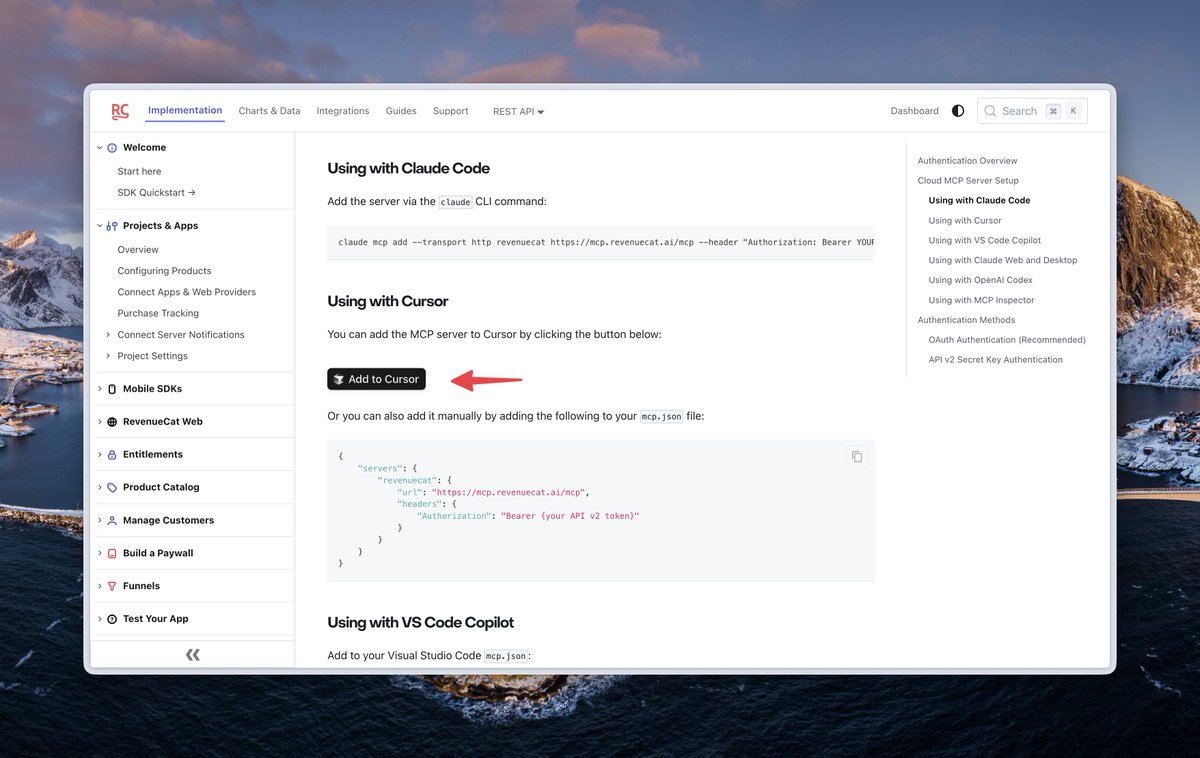Screen dimensions: 1200x758
Task: Open SDK Quickstart link
Action: 157,193
